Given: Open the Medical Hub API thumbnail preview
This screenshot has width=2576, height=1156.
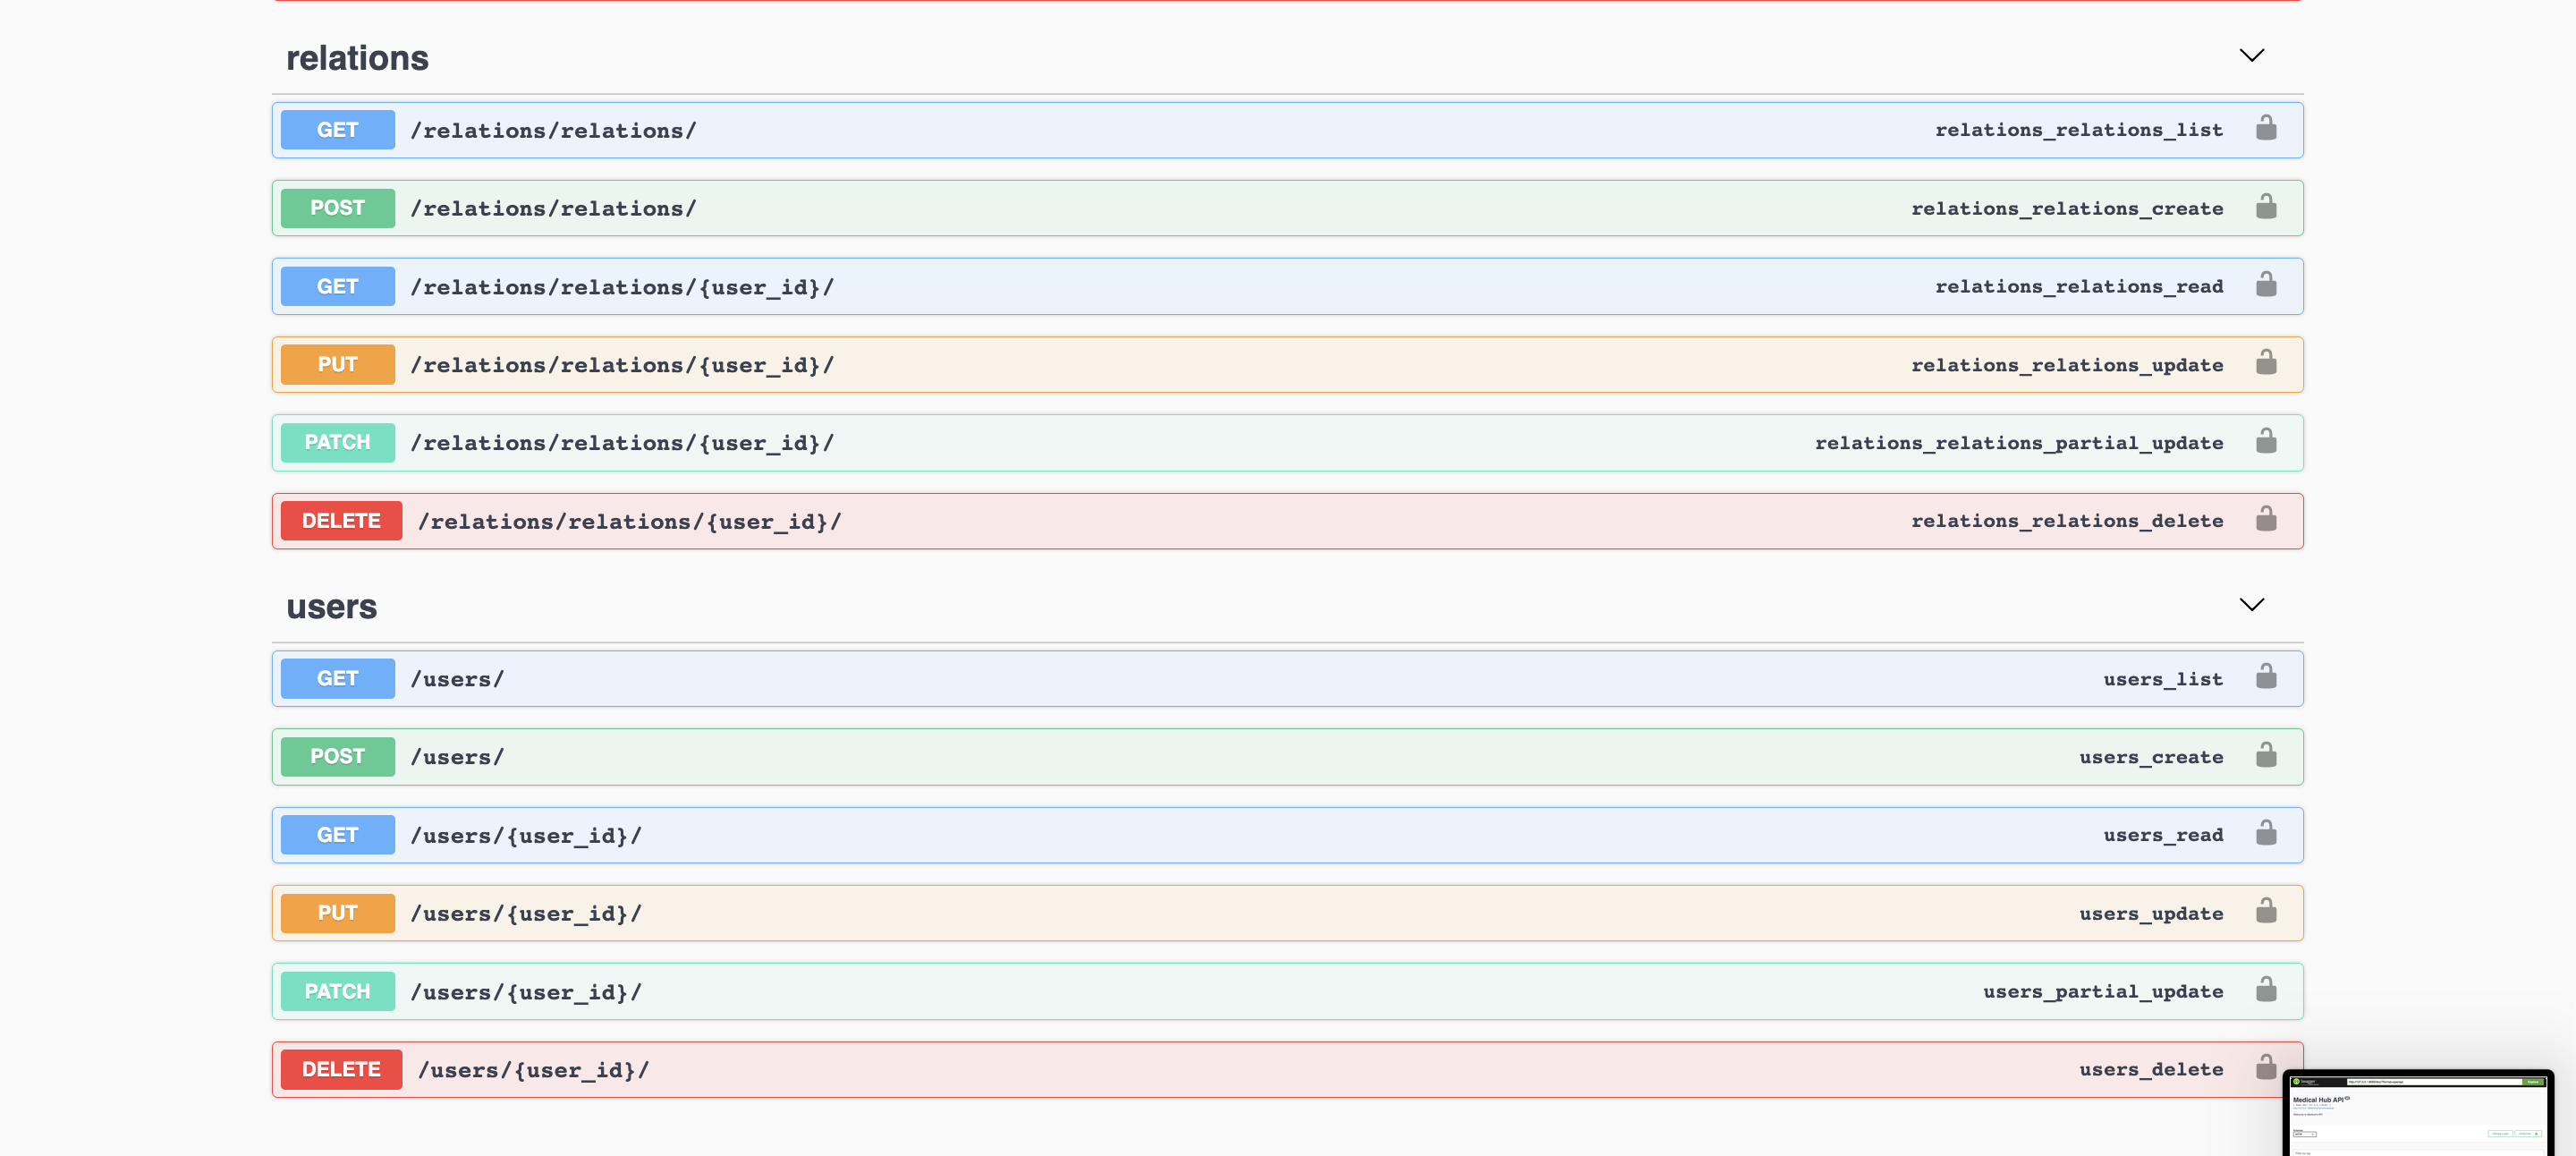Looking at the screenshot, I should coord(2417,1114).
